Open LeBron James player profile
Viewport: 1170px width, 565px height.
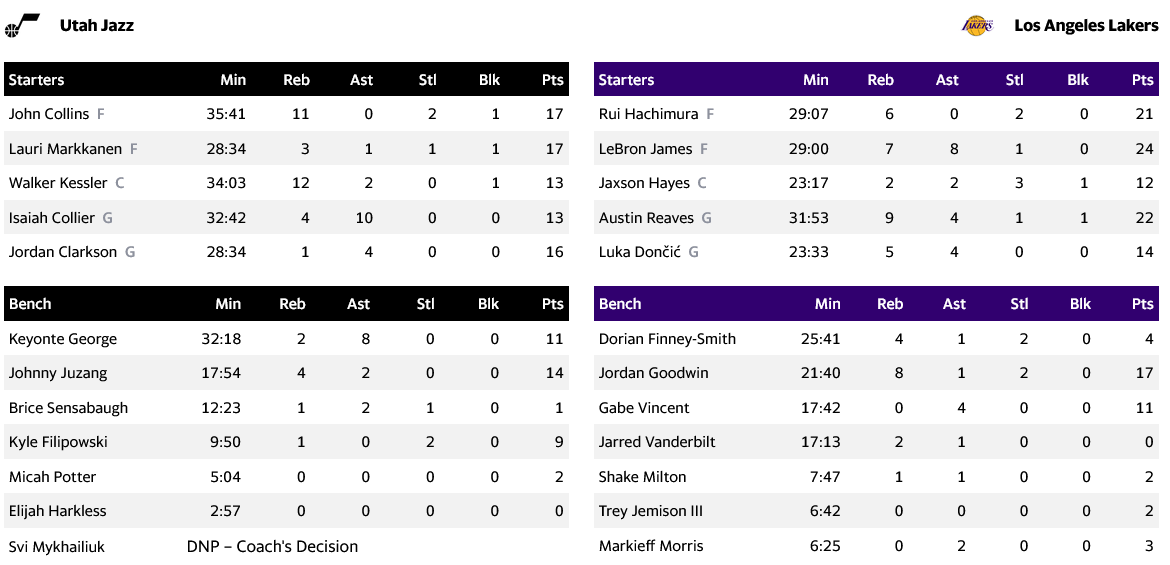tap(645, 149)
